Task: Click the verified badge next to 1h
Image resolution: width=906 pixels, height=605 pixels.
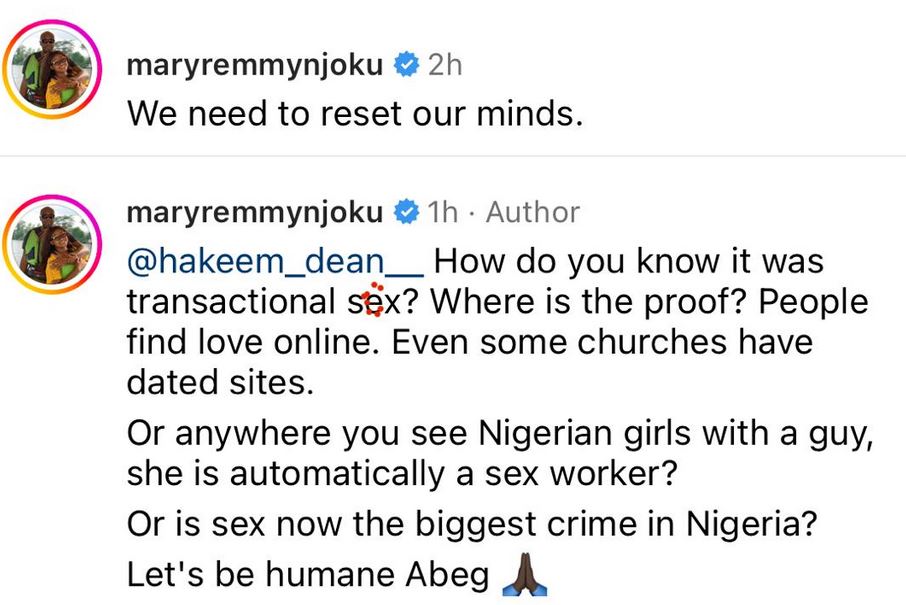Action: [405, 212]
